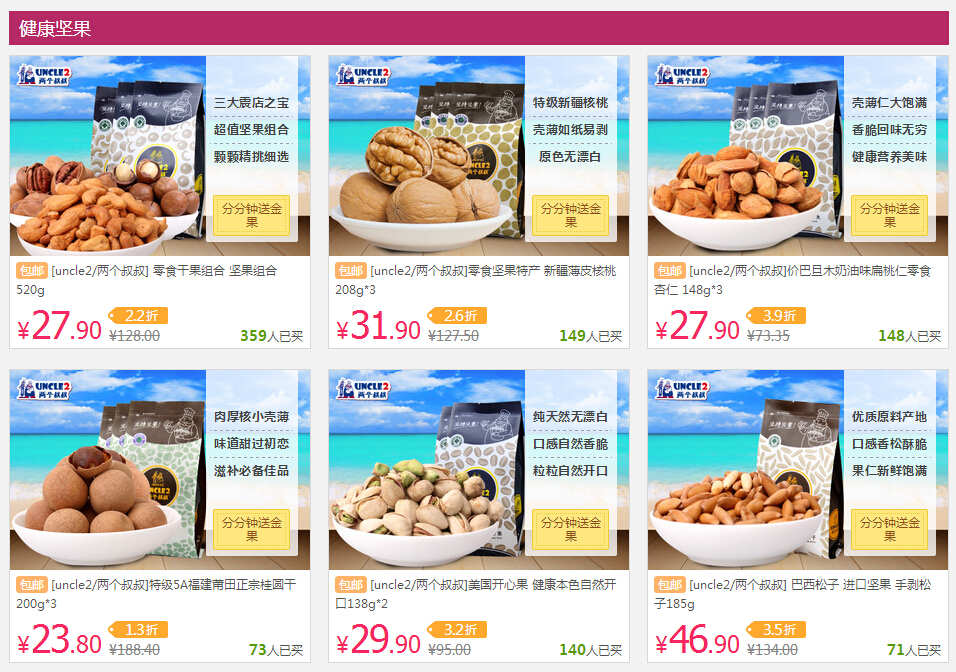
Task: Open the mixed nuts 520g product image
Action: pos(160,156)
